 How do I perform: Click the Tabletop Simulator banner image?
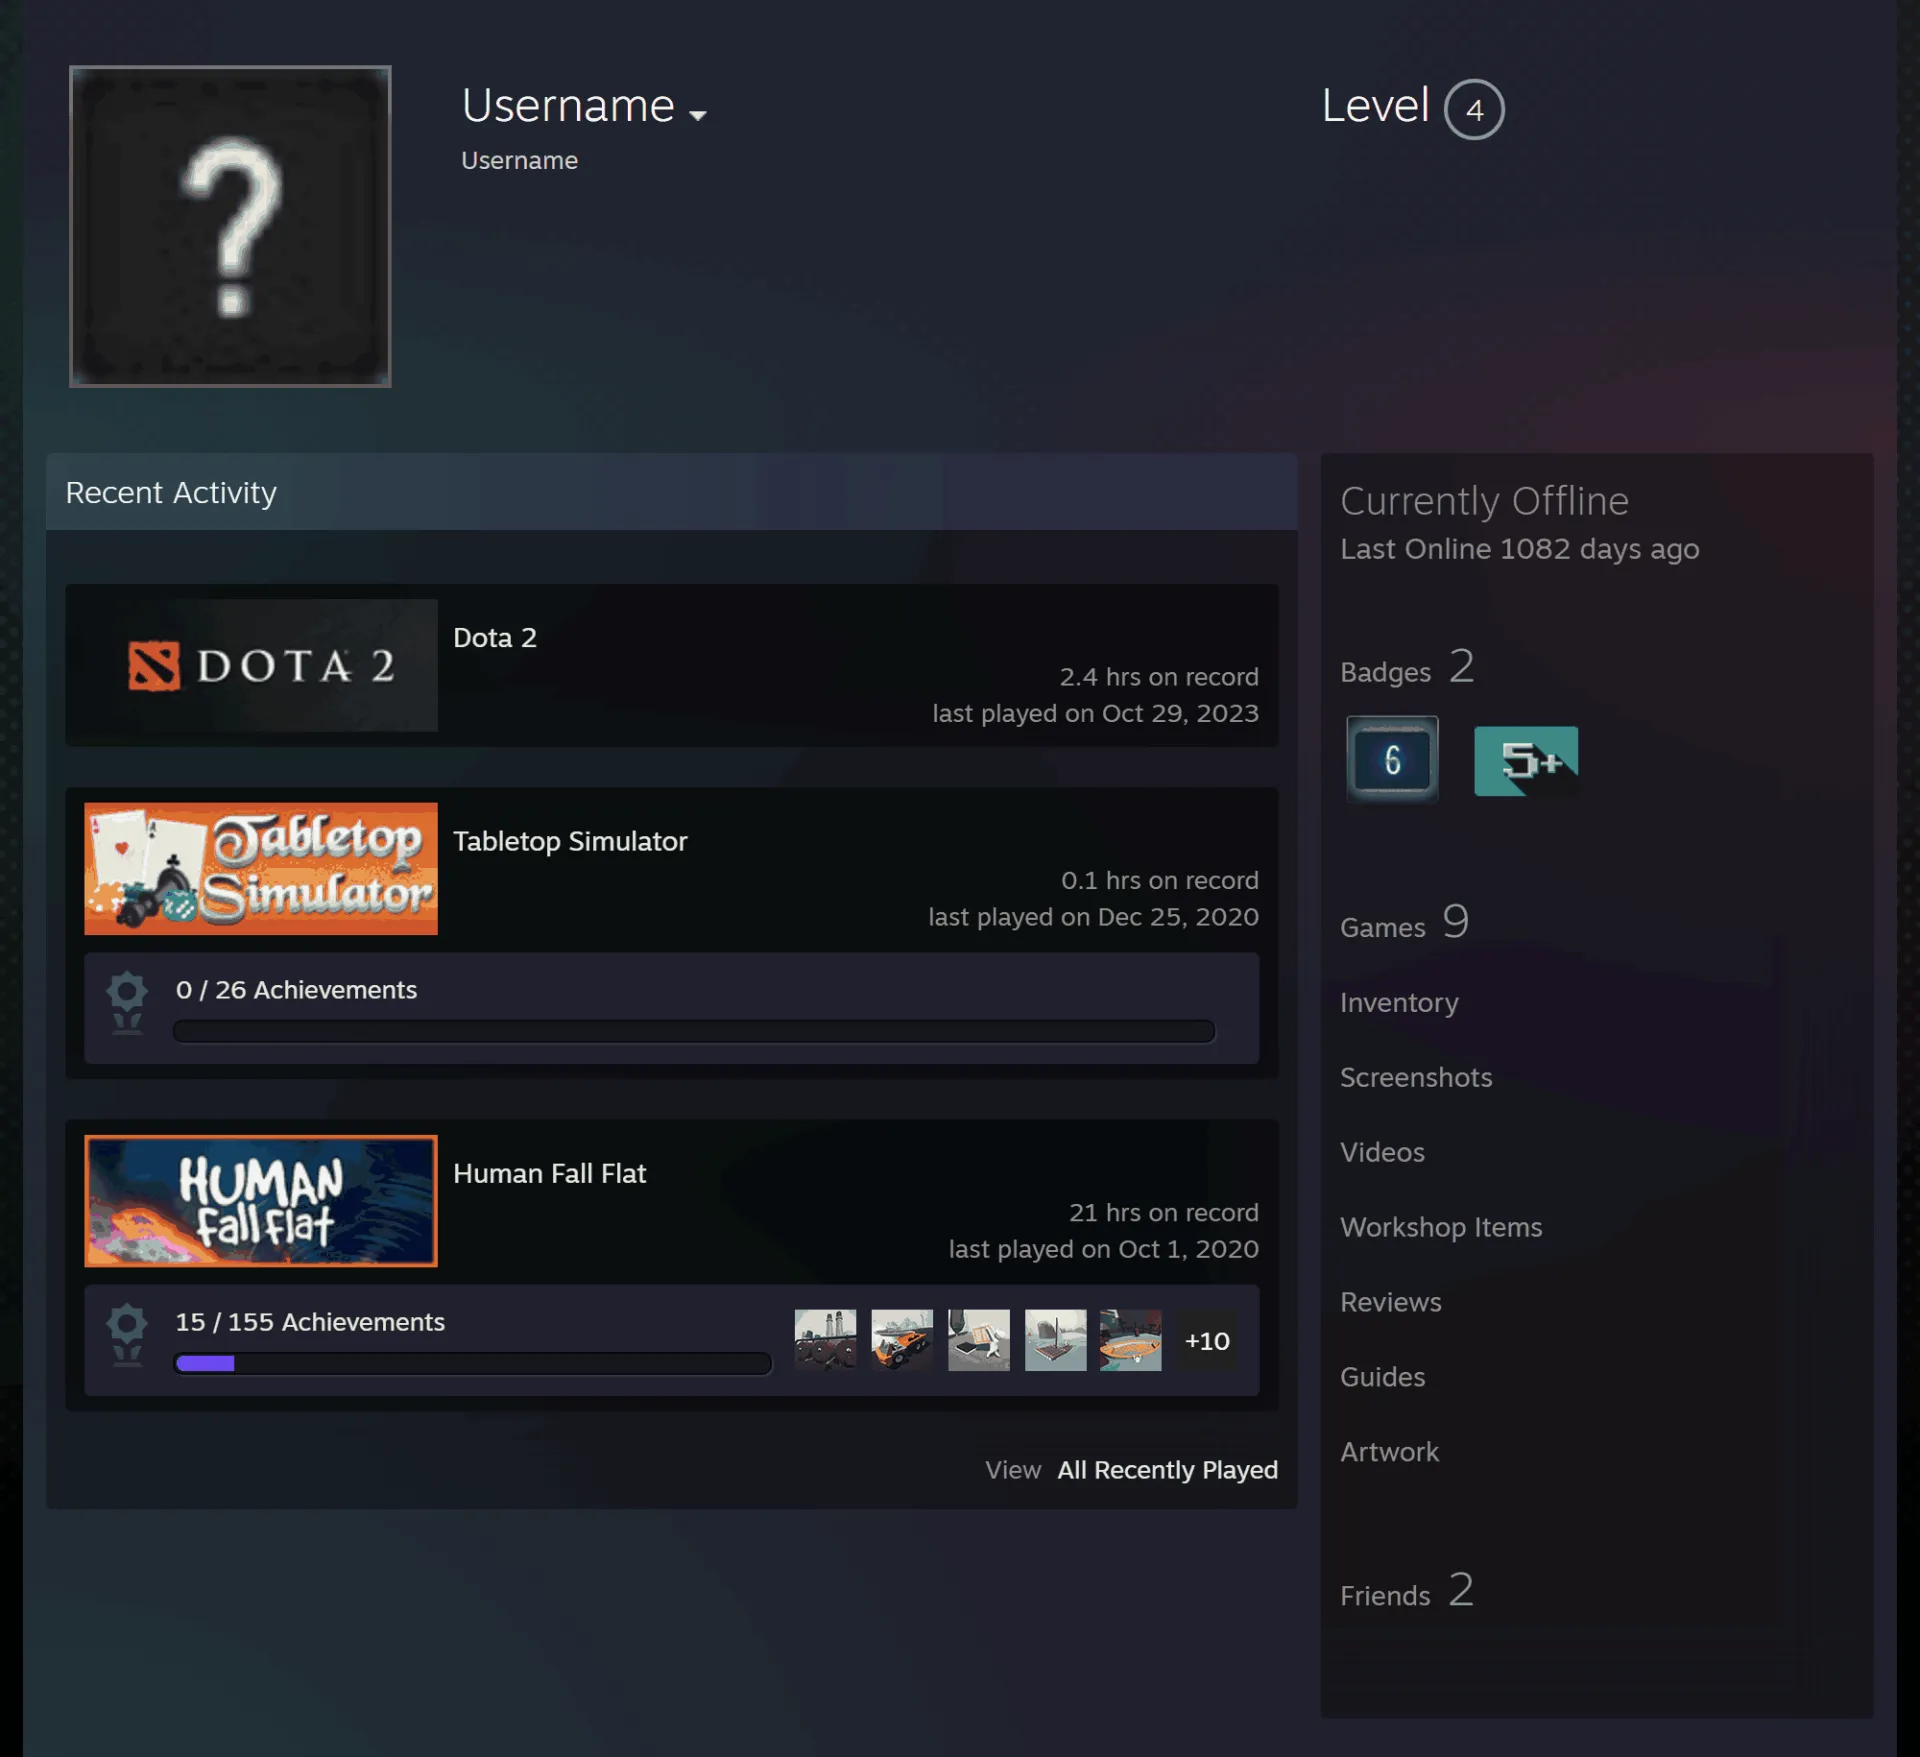click(261, 868)
